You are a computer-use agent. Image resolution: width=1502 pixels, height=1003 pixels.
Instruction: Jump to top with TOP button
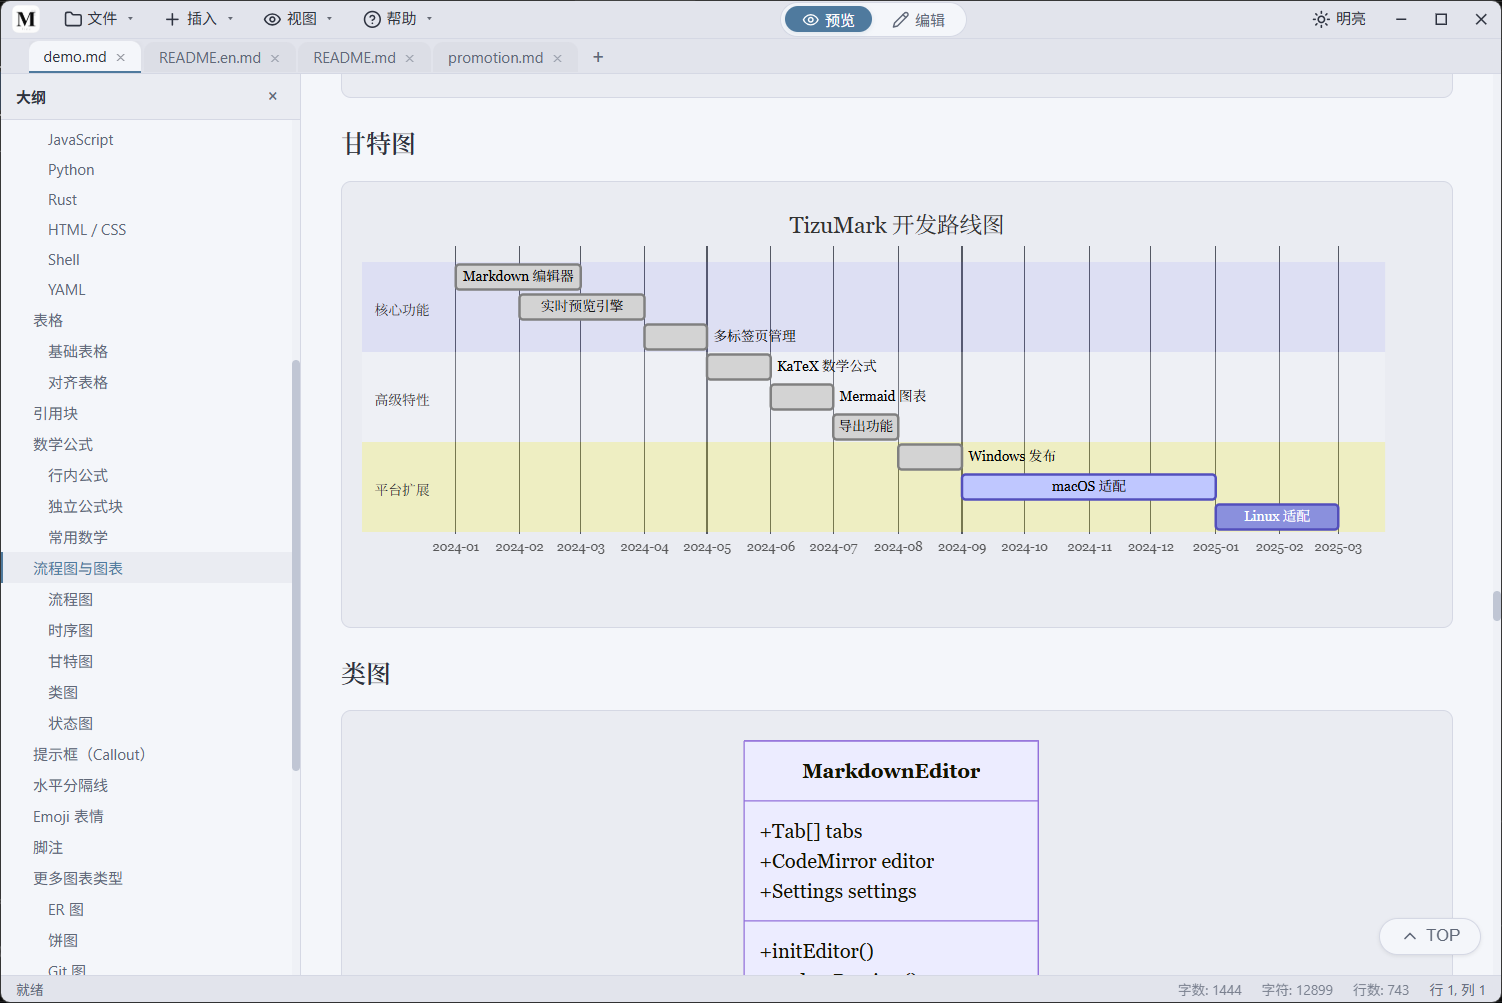(1430, 936)
